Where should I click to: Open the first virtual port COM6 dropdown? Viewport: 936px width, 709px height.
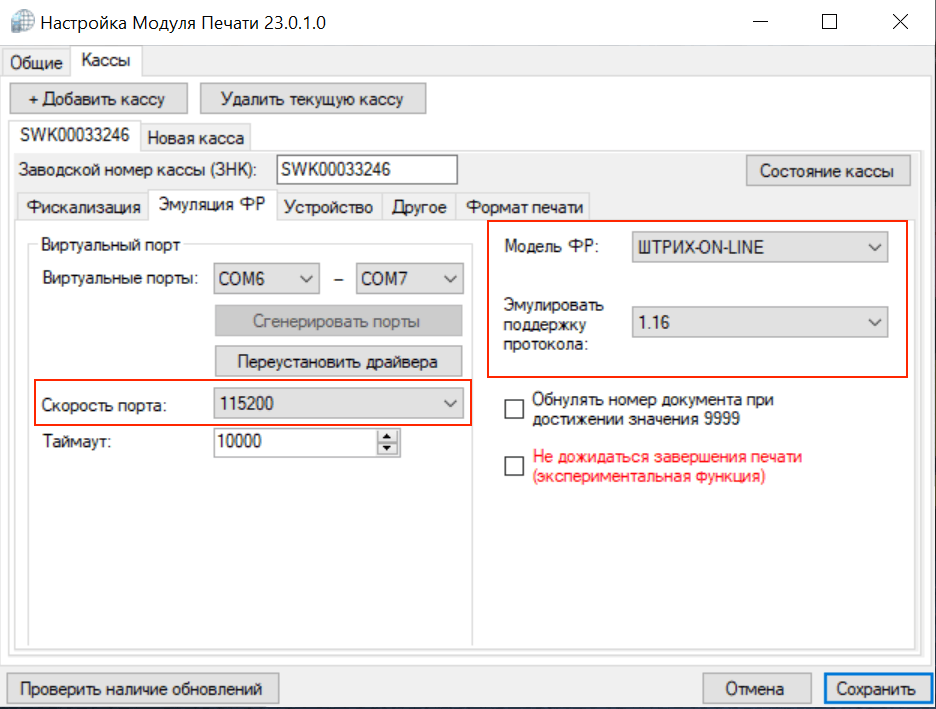267,279
